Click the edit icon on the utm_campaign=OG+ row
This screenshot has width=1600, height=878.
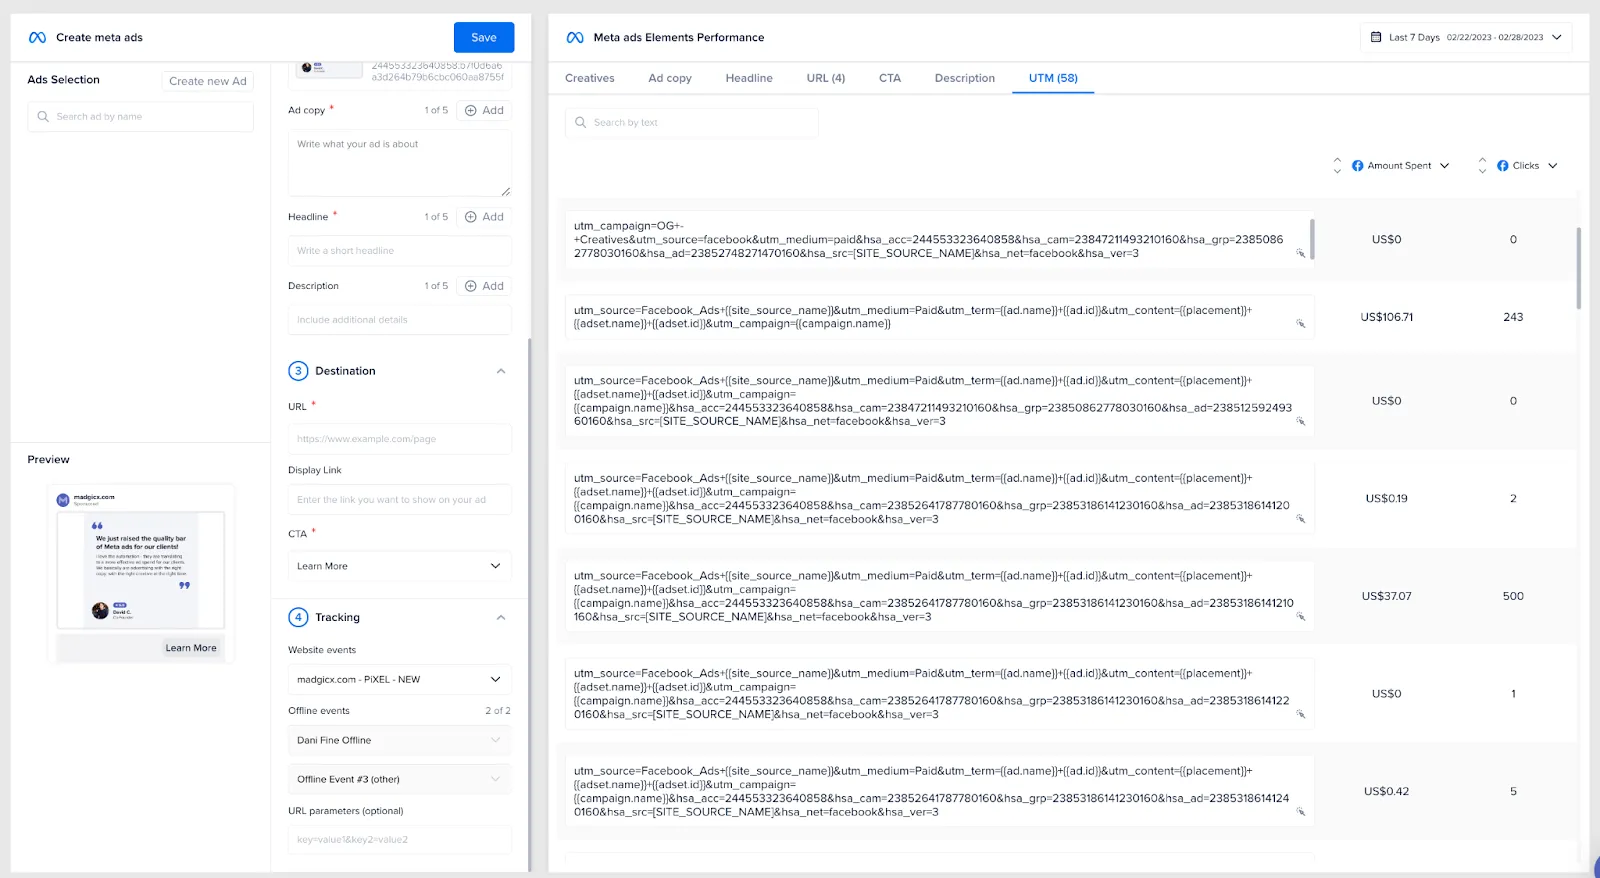pyautogui.click(x=1301, y=253)
